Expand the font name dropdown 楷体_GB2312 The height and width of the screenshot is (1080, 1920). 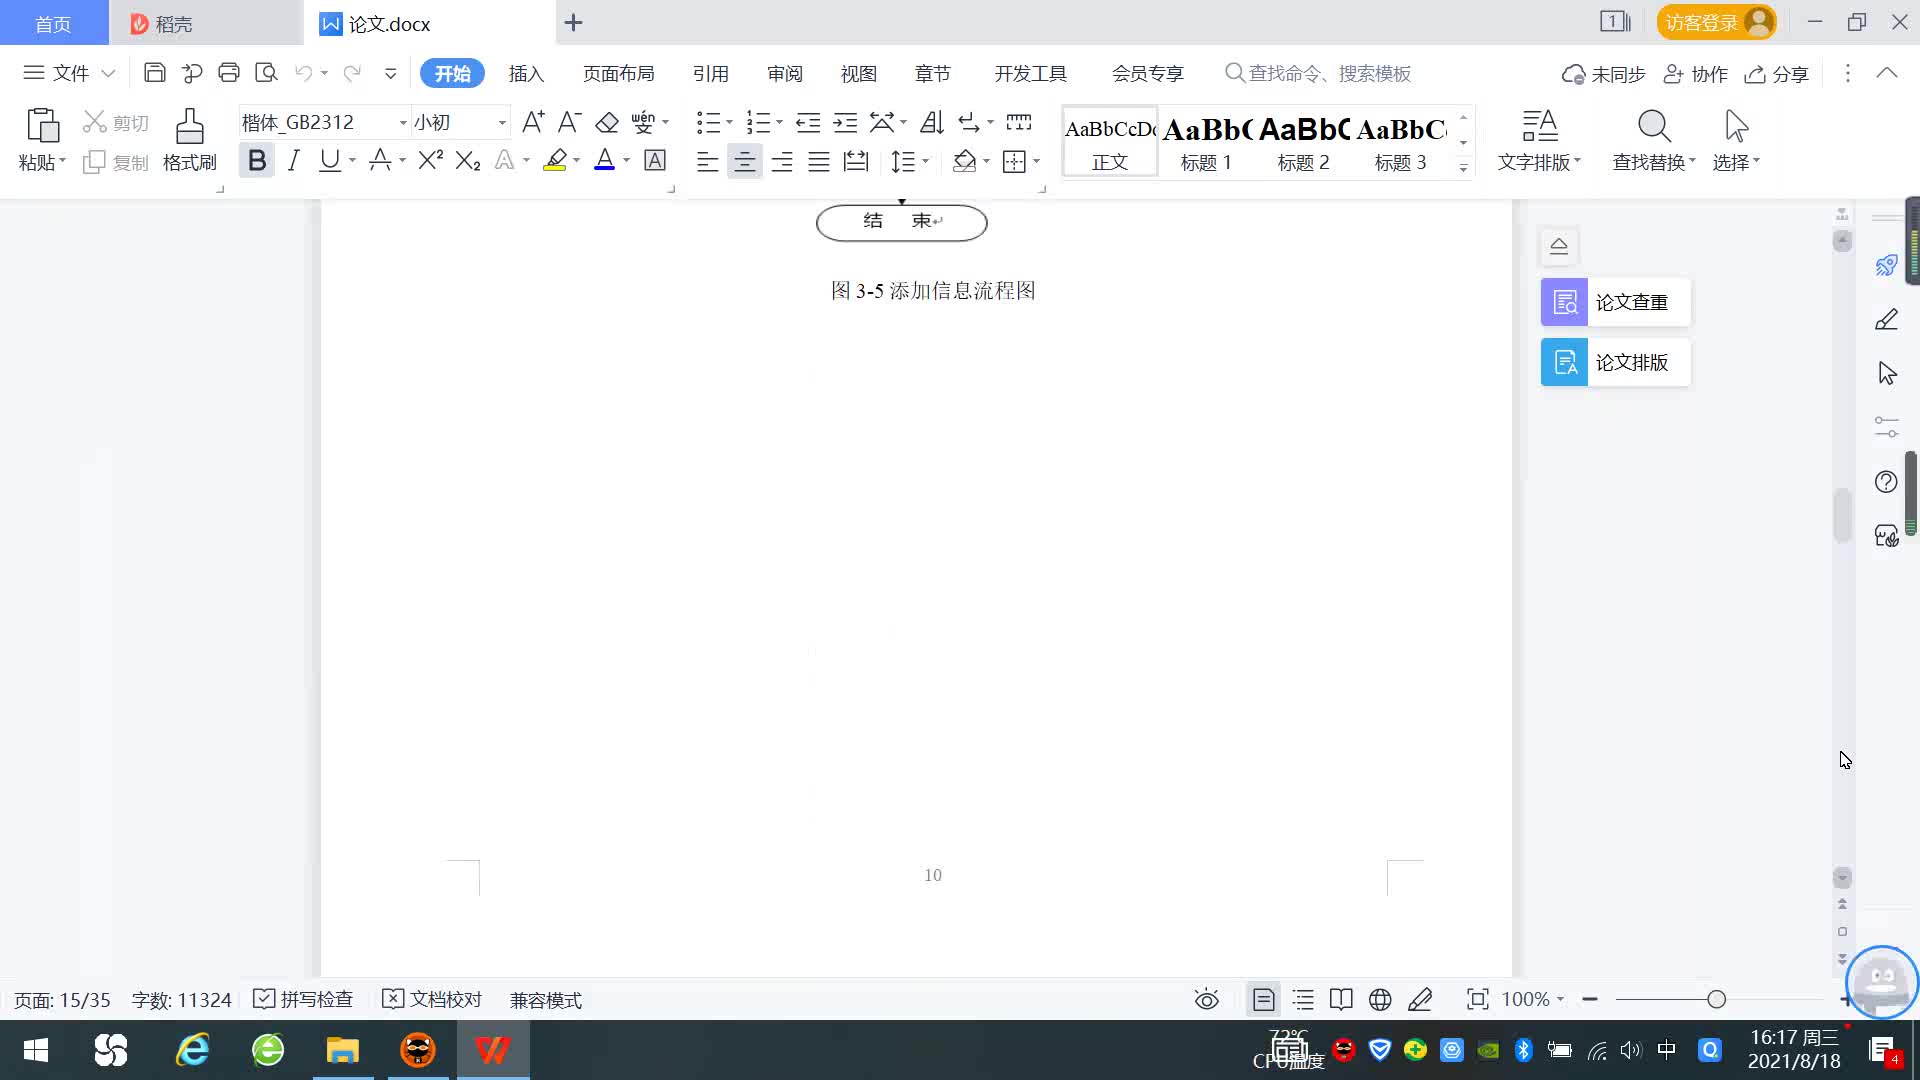[x=403, y=123]
